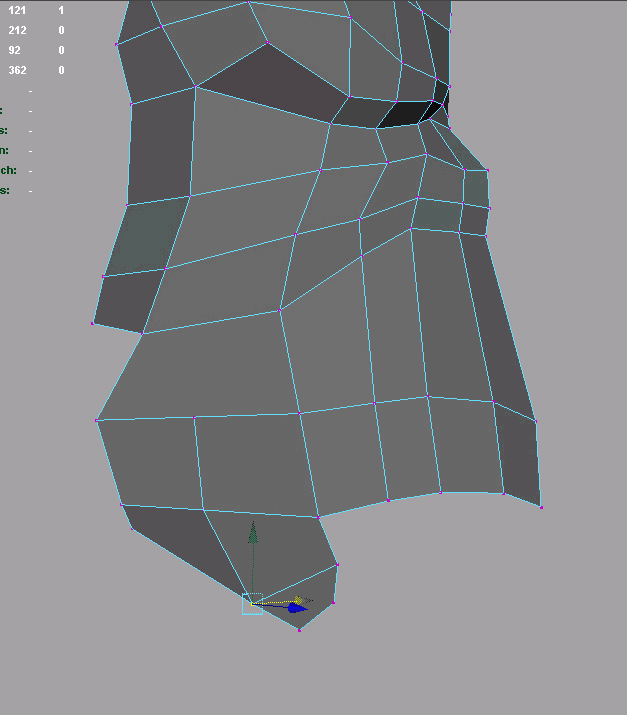Select the black shaded face near the top right
Screen dimensions: 627x715
[410, 115]
